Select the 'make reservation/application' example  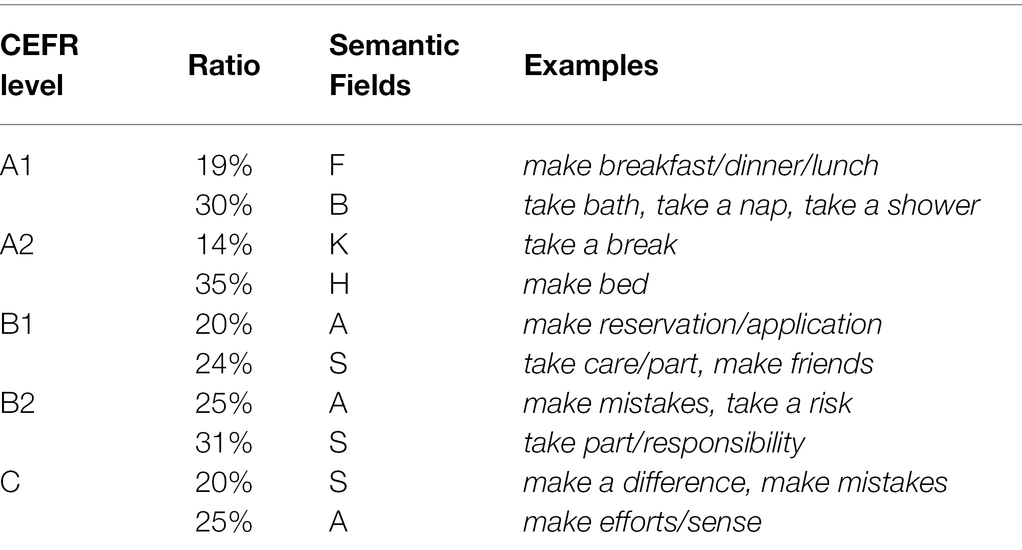pyautogui.click(x=703, y=326)
